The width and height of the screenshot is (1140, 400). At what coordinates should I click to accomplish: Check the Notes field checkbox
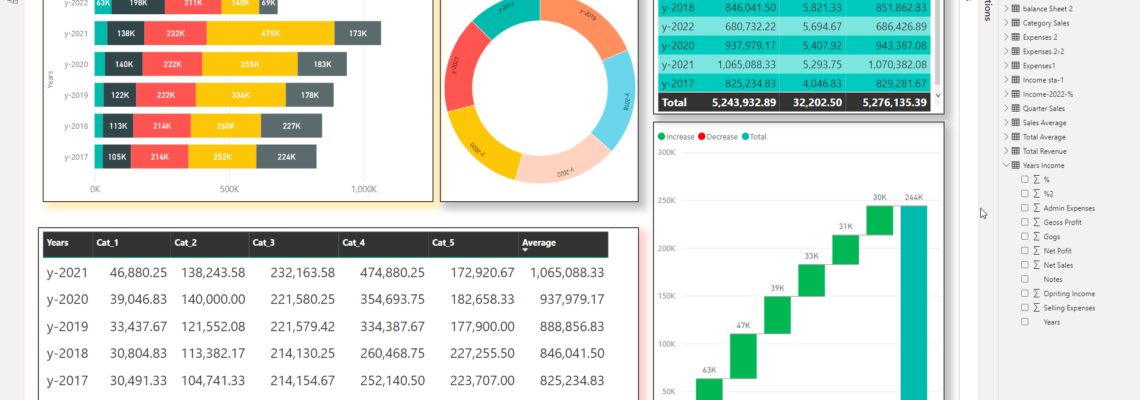pos(1024,279)
